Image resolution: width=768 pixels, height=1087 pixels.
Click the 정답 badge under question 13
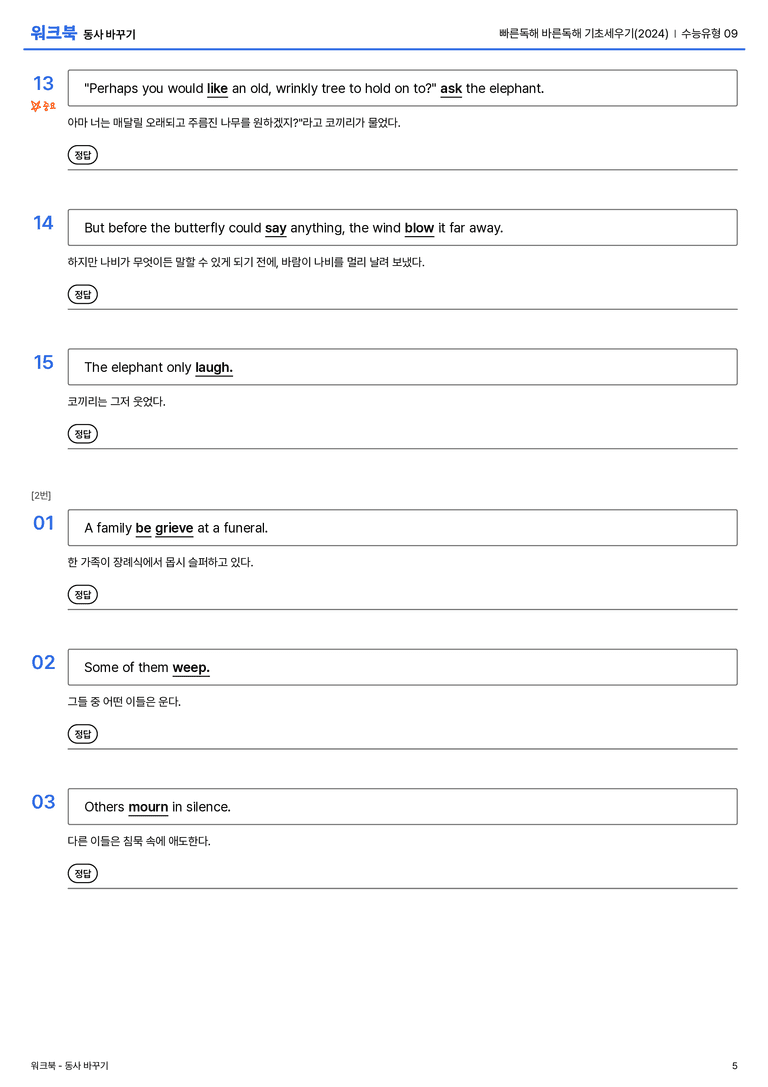[x=82, y=155]
